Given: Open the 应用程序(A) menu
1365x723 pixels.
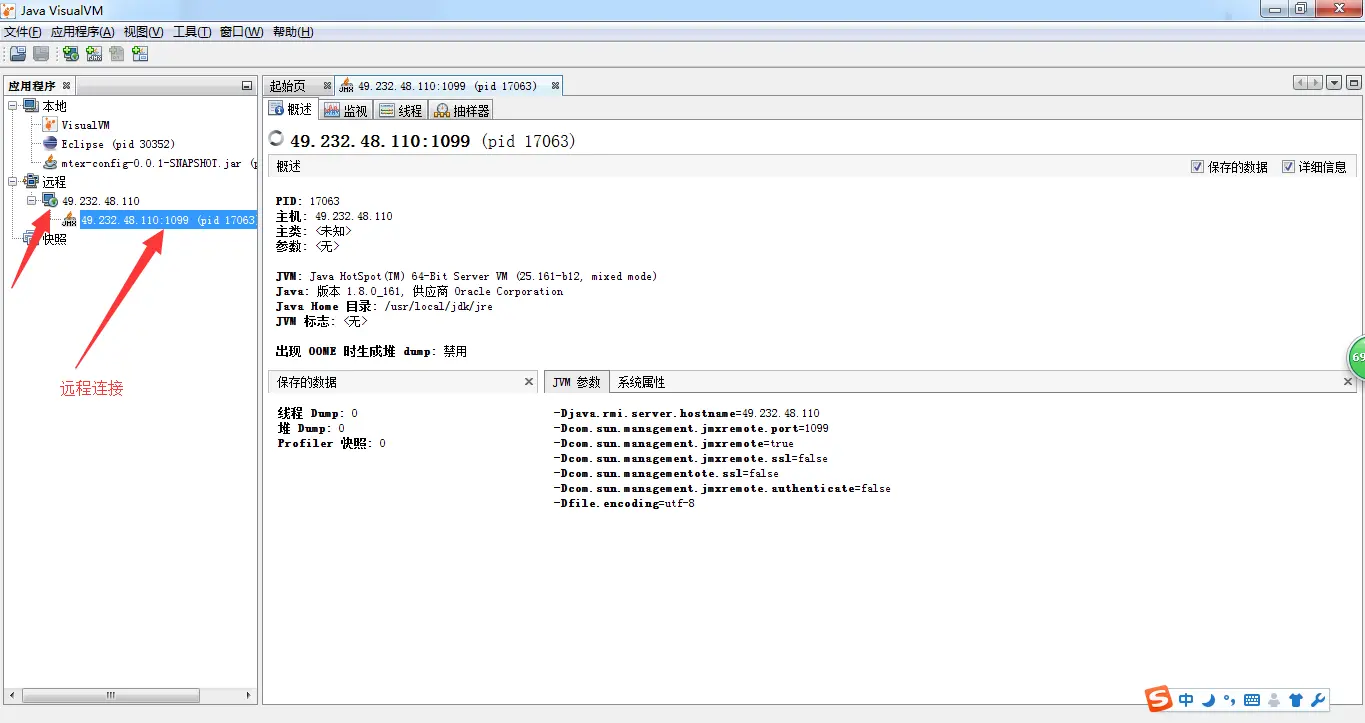Looking at the screenshot, I should (82, 32).
